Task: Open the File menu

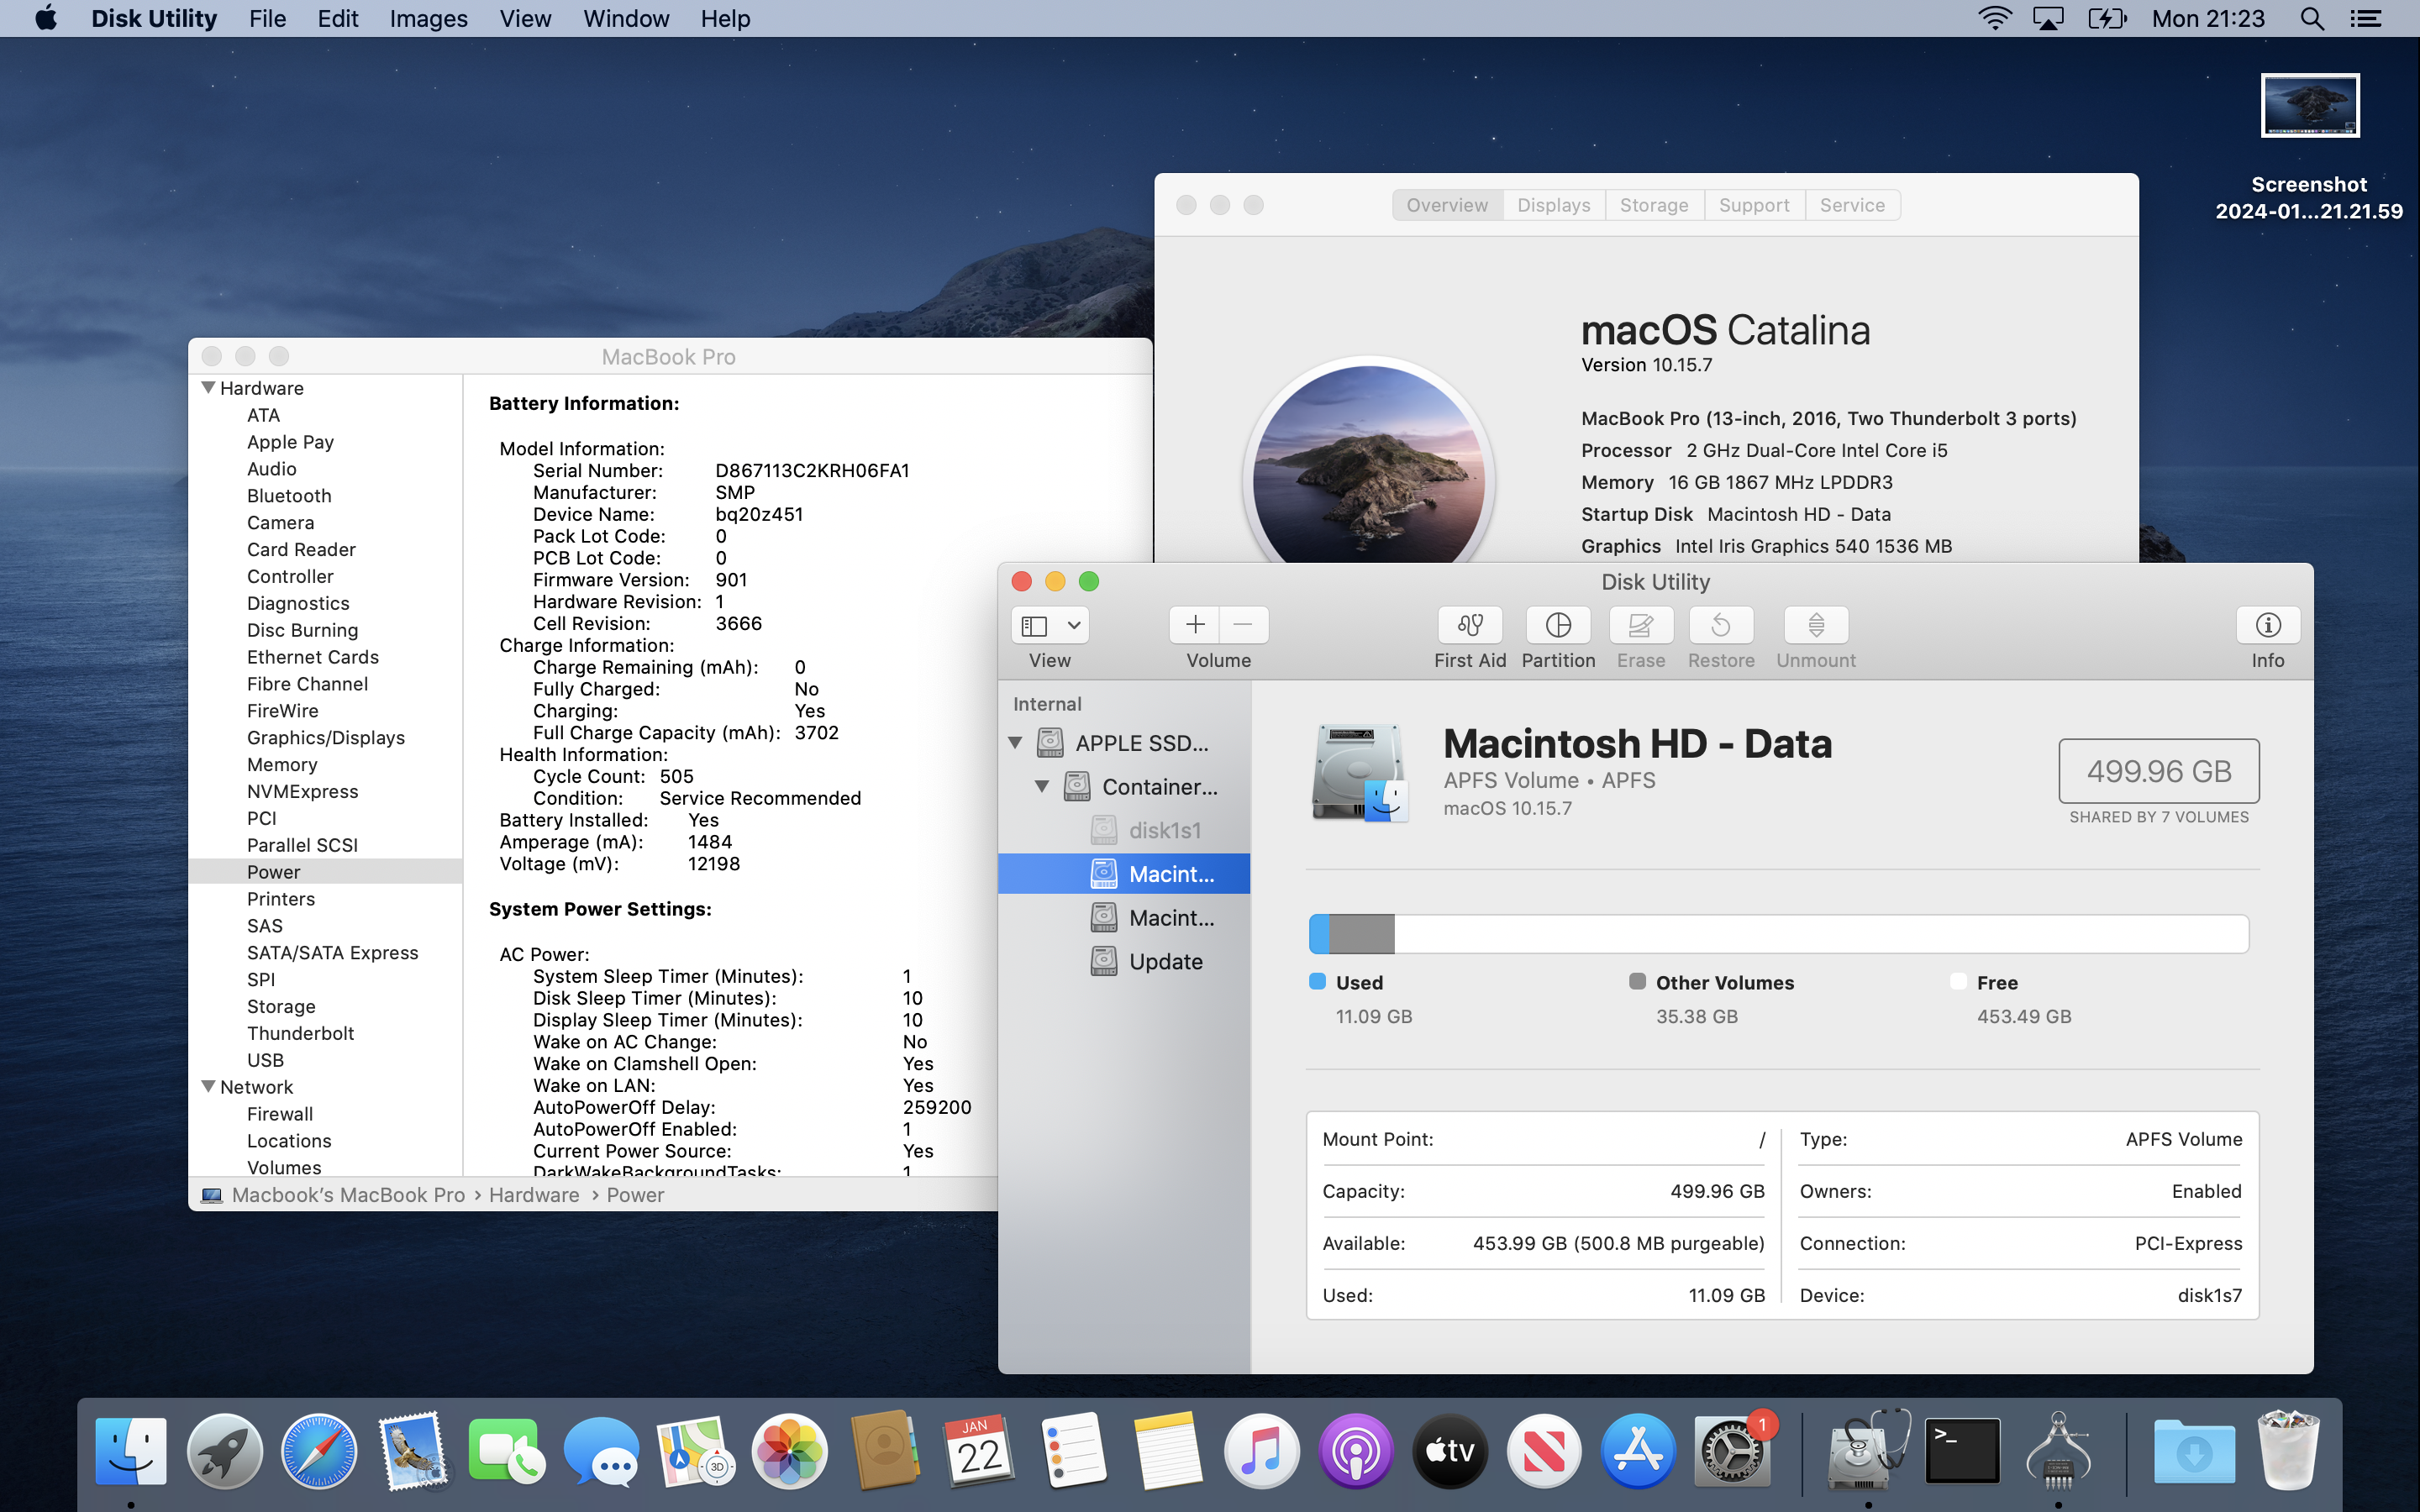Action: coord(267,18)
